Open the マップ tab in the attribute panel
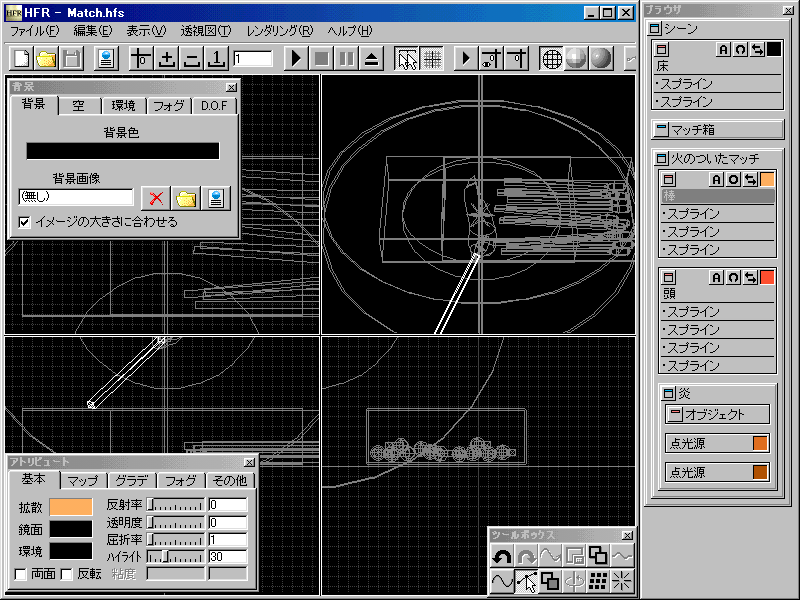The width and height of the screenshot is (800, 600). pos(83,481)
